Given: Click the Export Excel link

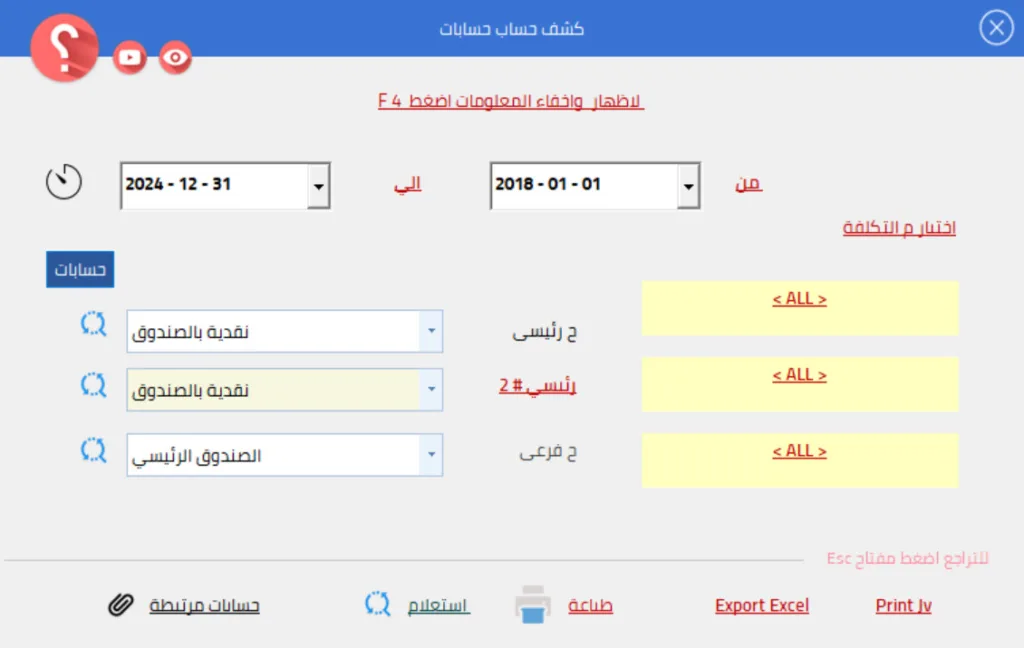Looking at the screenshot, I should [x=762, y=606].
